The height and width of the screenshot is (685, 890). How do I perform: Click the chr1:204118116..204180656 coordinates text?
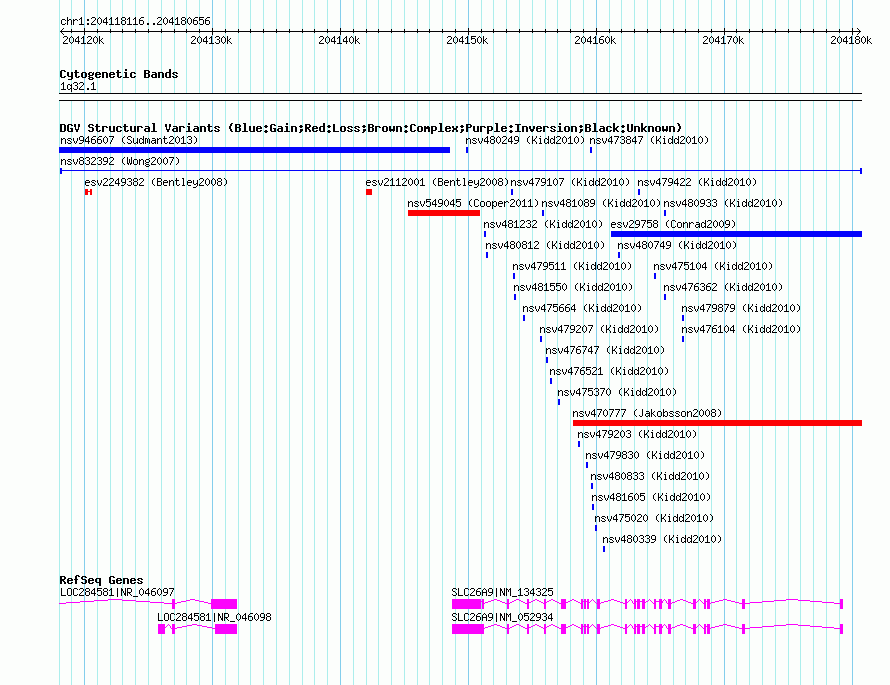tap(135, 22)
